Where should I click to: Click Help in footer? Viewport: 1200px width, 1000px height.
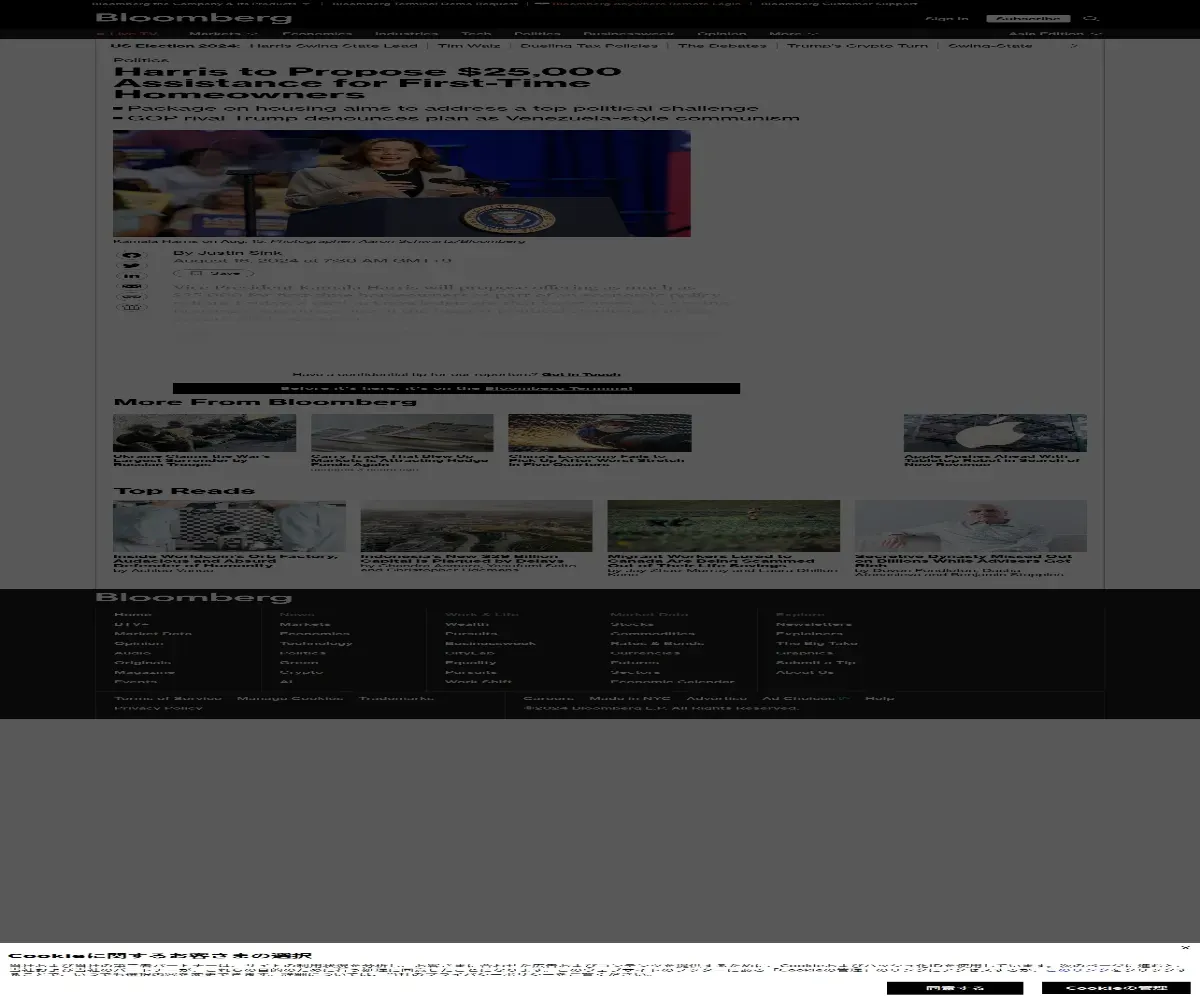pyautogui.click(x=880, y=698)
